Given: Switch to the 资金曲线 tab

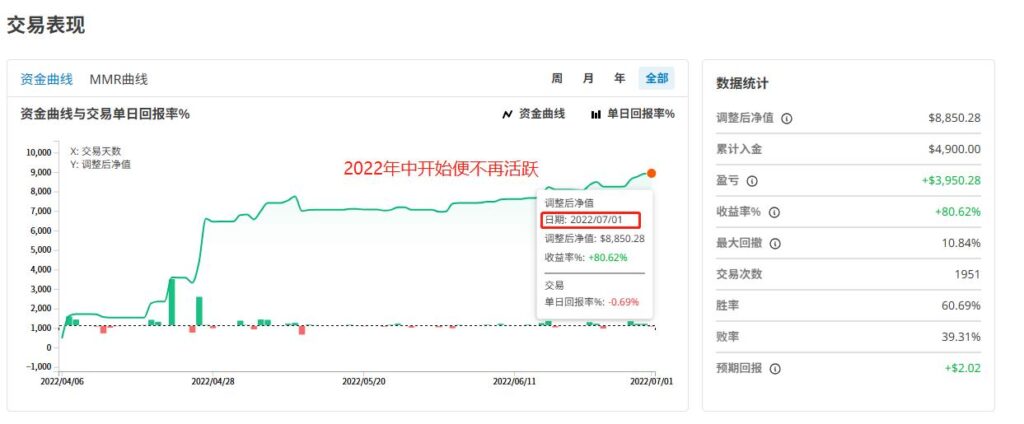Looking at the screenshot, I should 46,79.
